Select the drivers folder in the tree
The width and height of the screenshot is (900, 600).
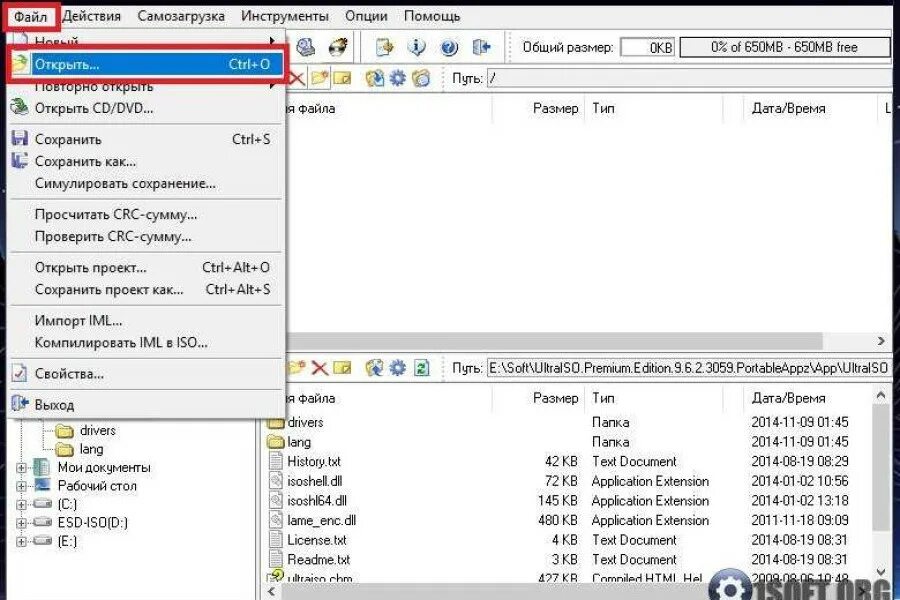tap(98, 431)
